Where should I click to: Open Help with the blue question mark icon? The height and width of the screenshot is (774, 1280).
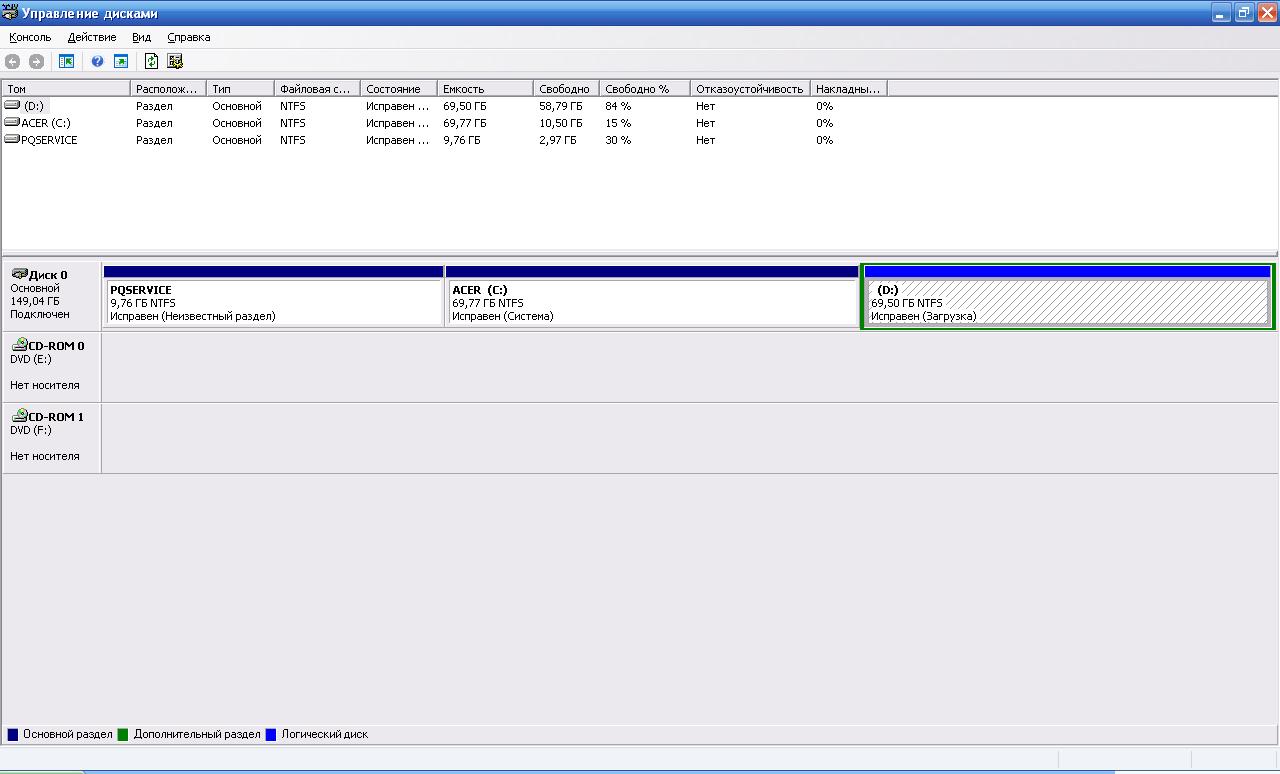(97, 62)
